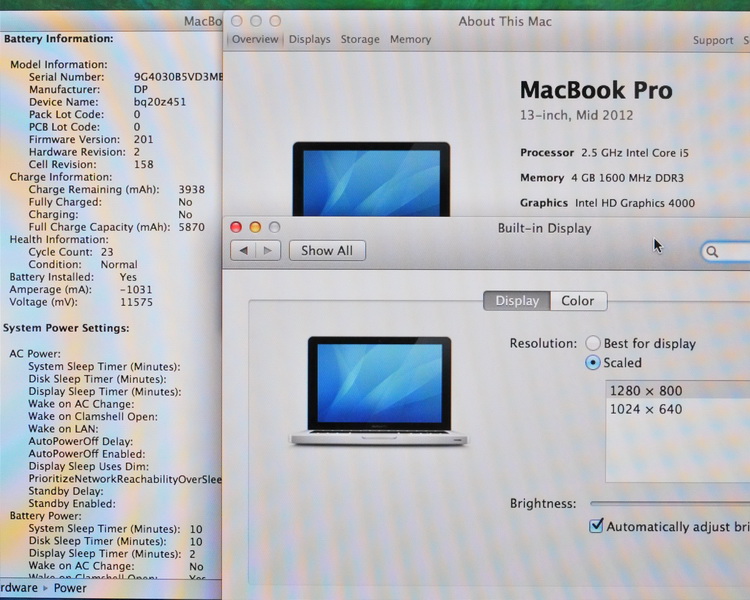Go back with the left arrow in Built-in Display
The width and height of the screenshot is (750, 600).
pyautogui.click(x=243, y=251)
